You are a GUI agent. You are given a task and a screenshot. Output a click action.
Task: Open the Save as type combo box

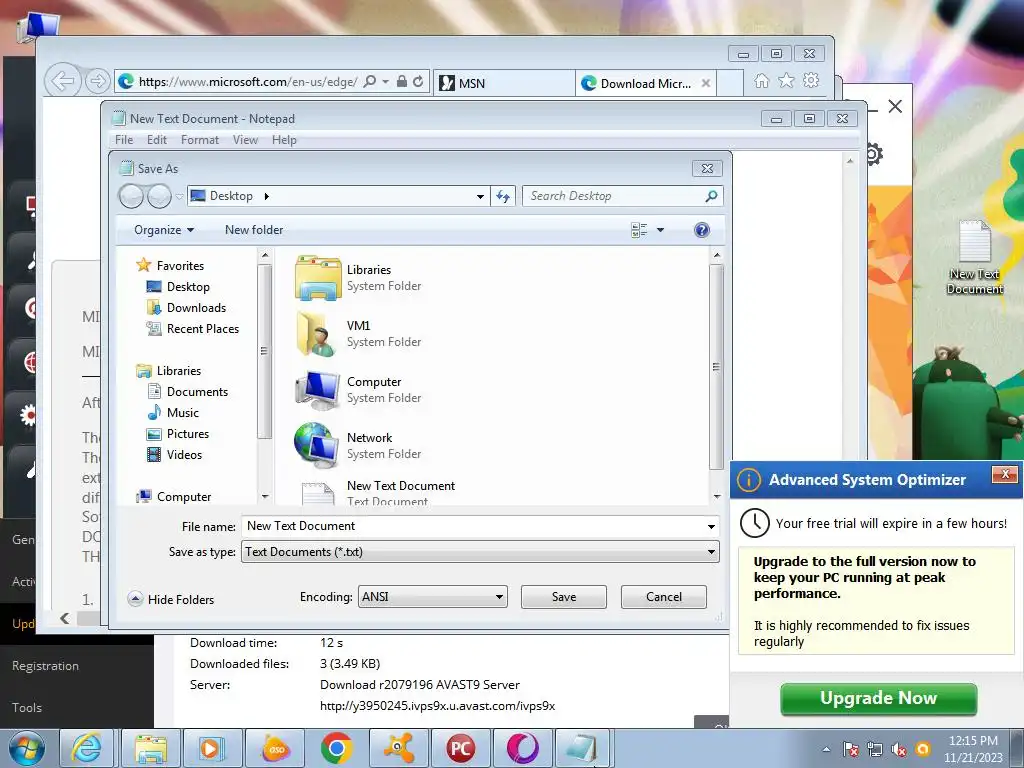coord(481,552)
